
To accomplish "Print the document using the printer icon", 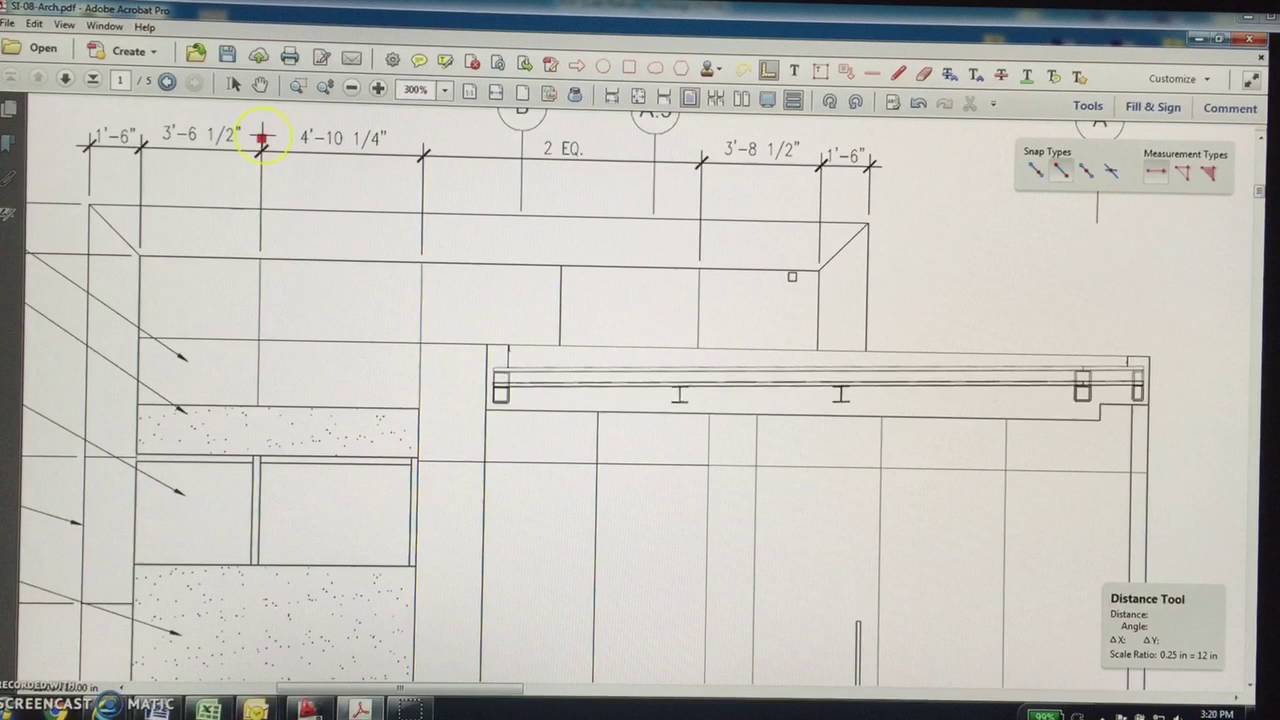I will [290, 56].
